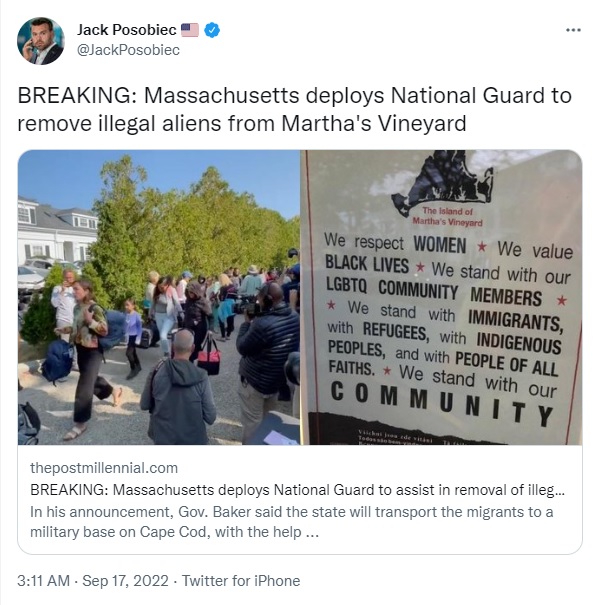Open the crowd photo on link card

pos(159,297)
